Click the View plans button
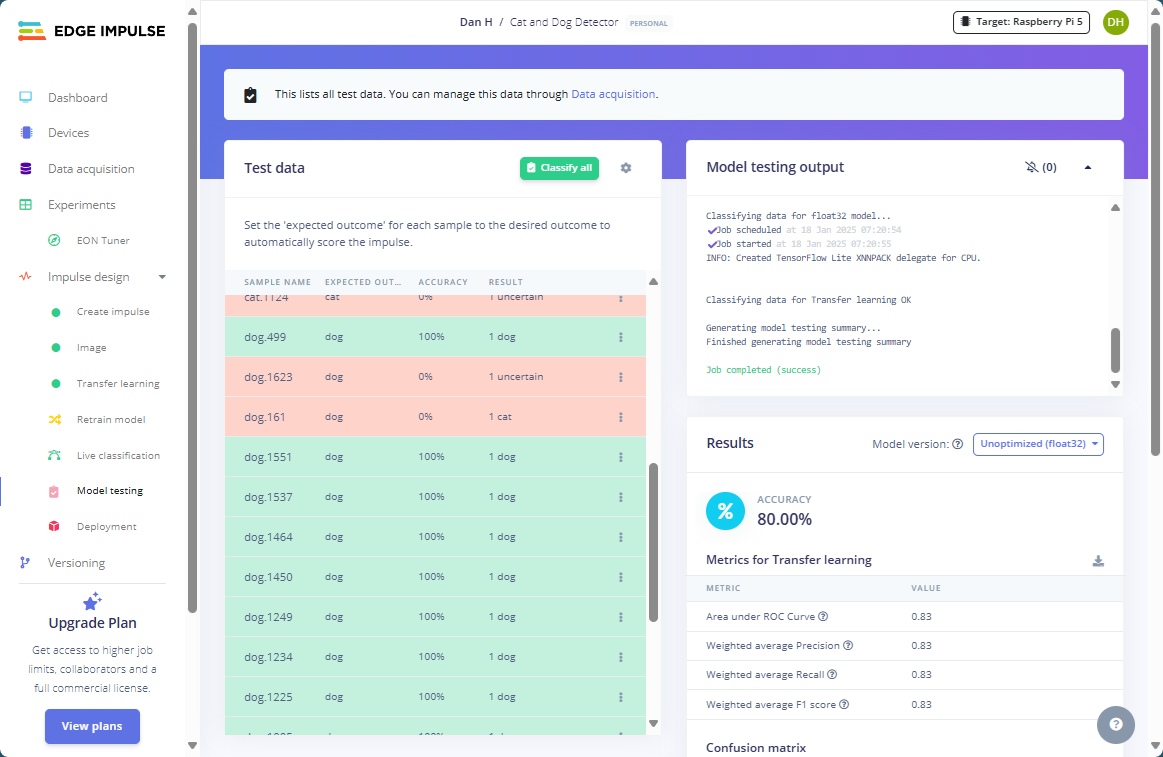1163x757 pixels. pyautogui.click(x=92, y=727)
